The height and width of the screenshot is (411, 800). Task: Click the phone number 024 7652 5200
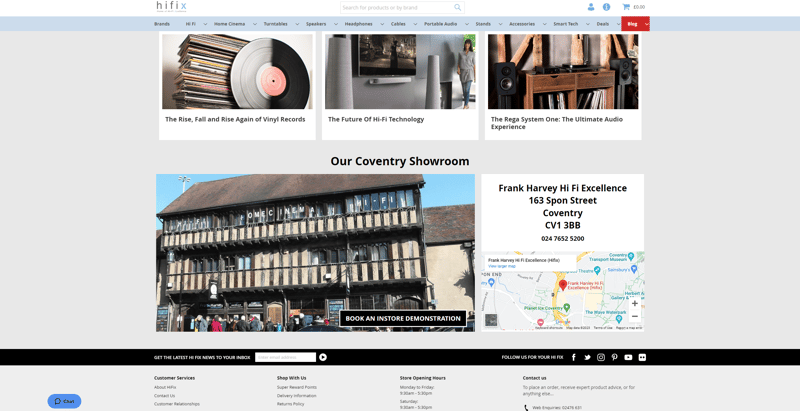coord(563,239)
